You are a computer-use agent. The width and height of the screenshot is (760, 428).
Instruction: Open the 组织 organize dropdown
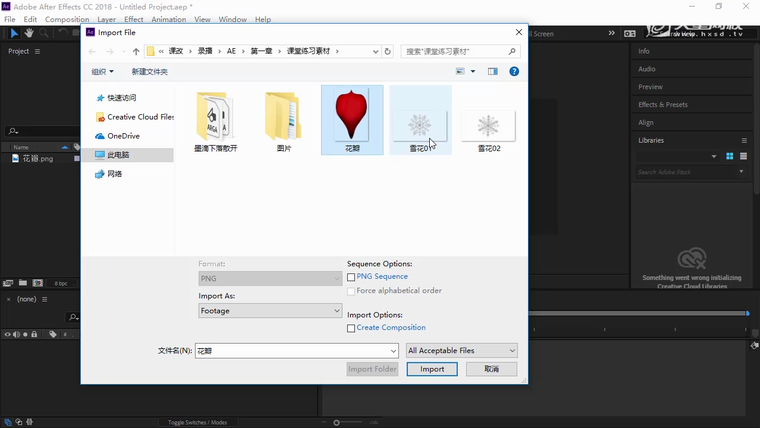(102, 71)
